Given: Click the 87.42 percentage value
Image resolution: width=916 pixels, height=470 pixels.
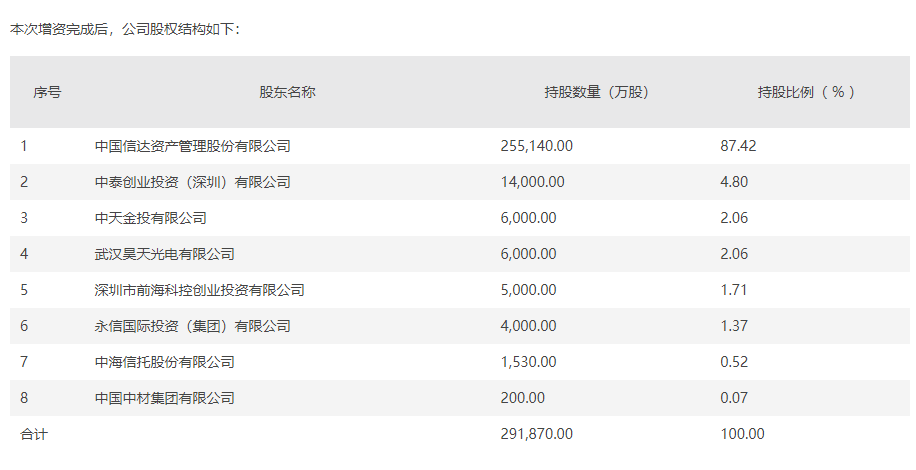Looking at the screenshot, I should click(x=738, y=146).
